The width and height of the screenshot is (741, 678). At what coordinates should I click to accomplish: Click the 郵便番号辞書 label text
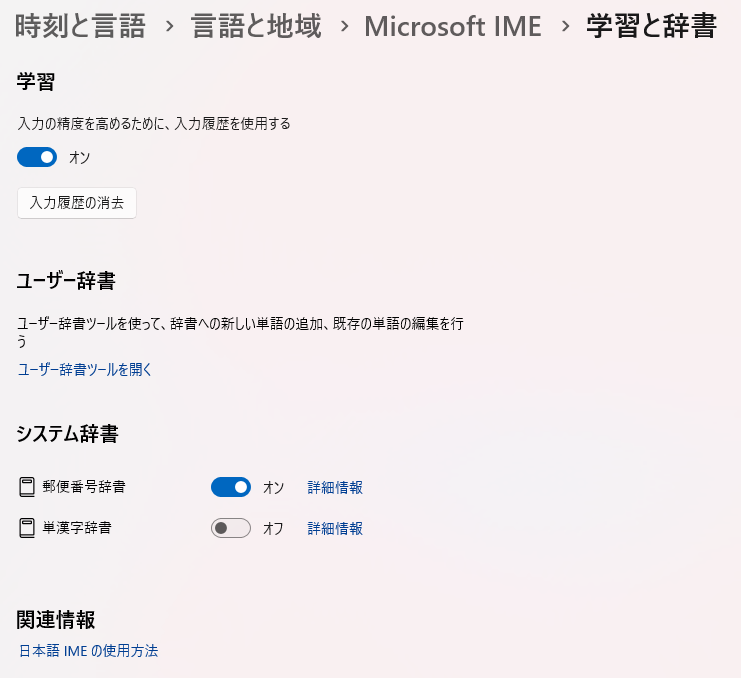point(84,488)
